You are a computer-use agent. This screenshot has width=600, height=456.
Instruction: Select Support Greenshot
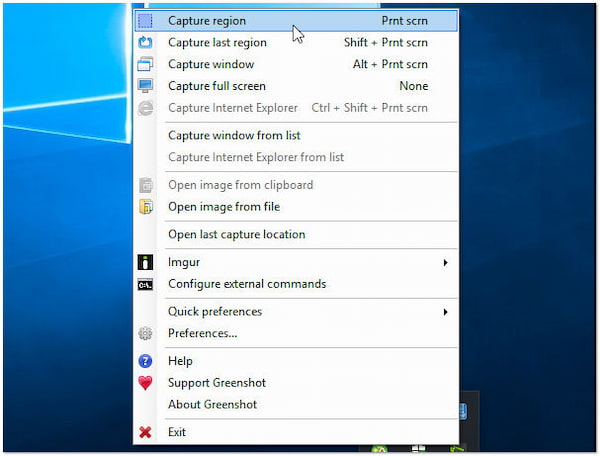click(296, 383)
